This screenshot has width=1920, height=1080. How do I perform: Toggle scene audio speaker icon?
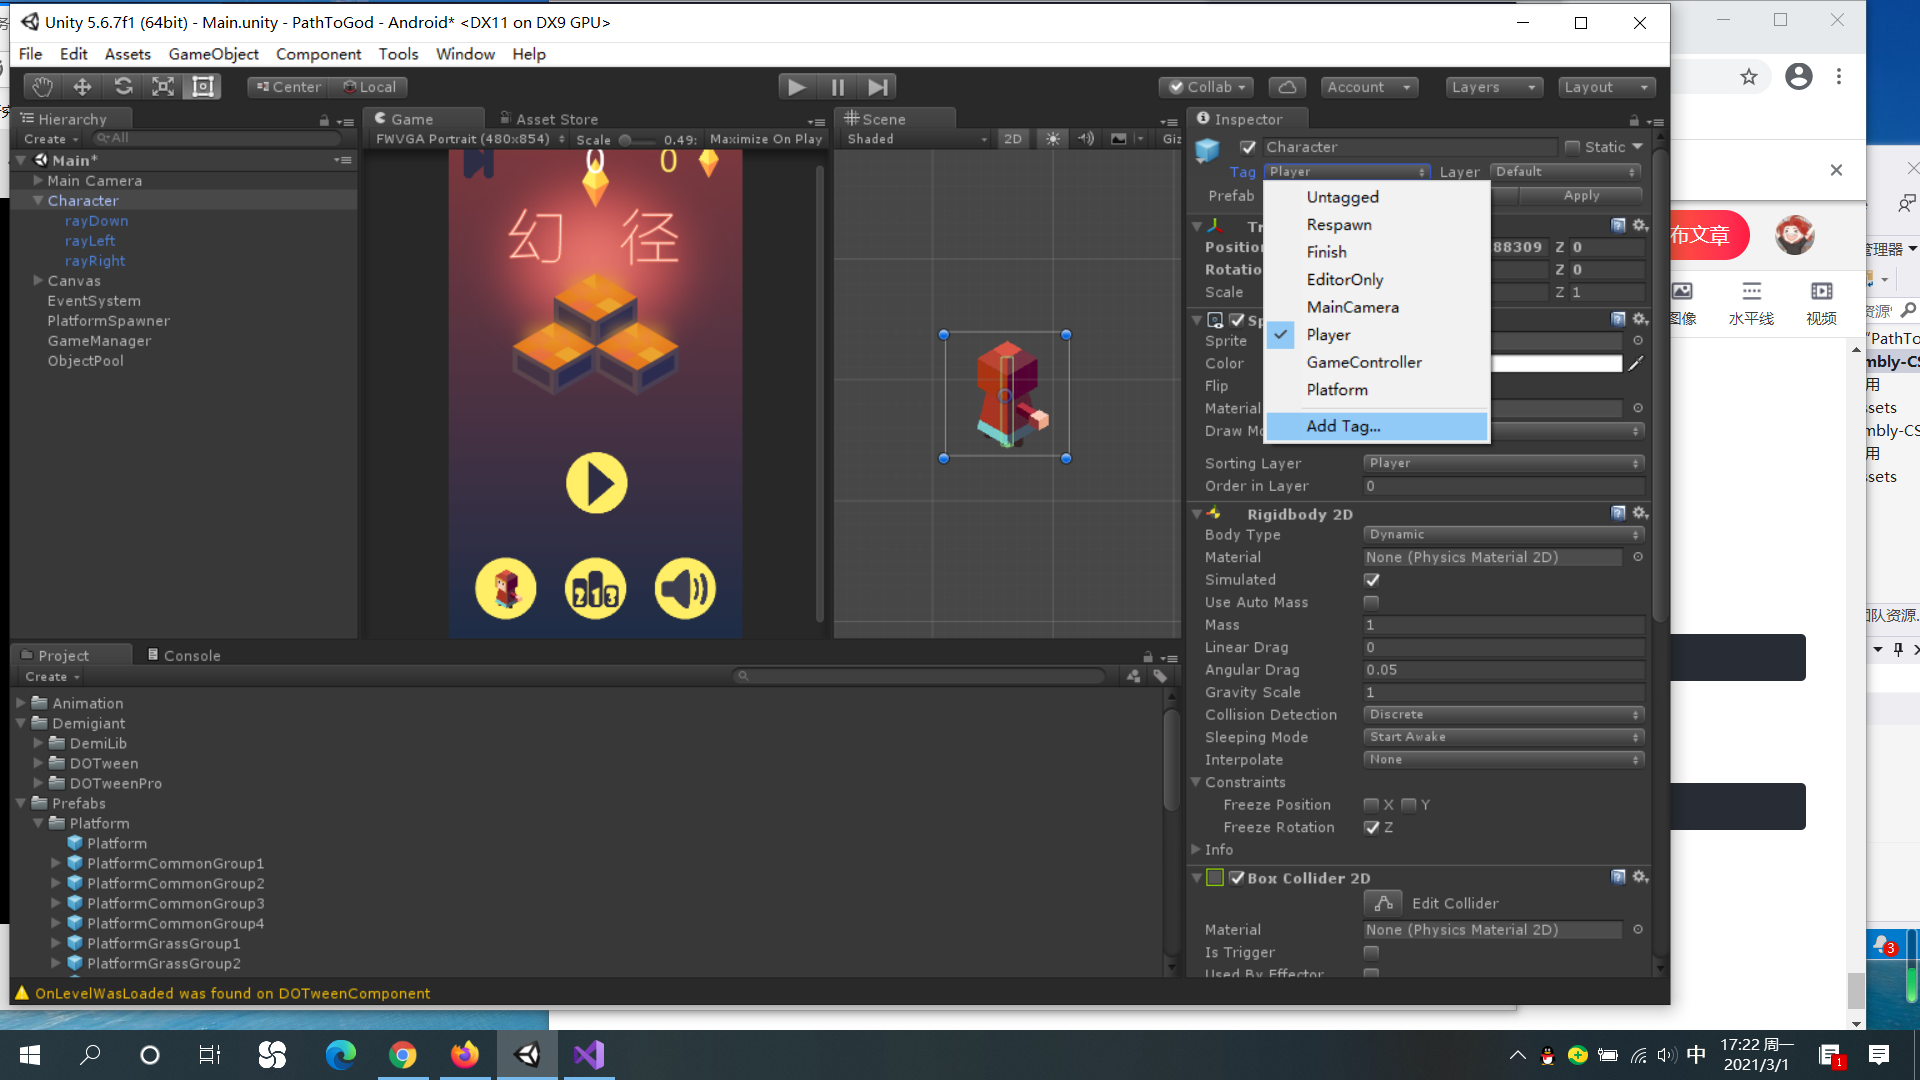click(x=1086, y=139)
